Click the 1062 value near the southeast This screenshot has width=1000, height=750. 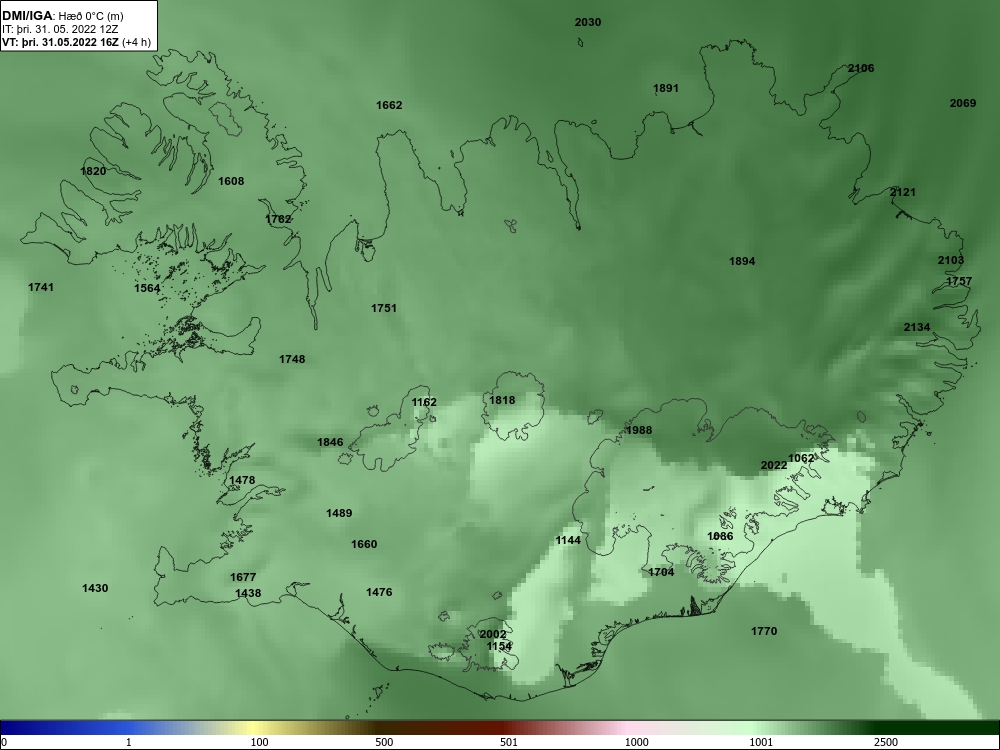[801, 458]
